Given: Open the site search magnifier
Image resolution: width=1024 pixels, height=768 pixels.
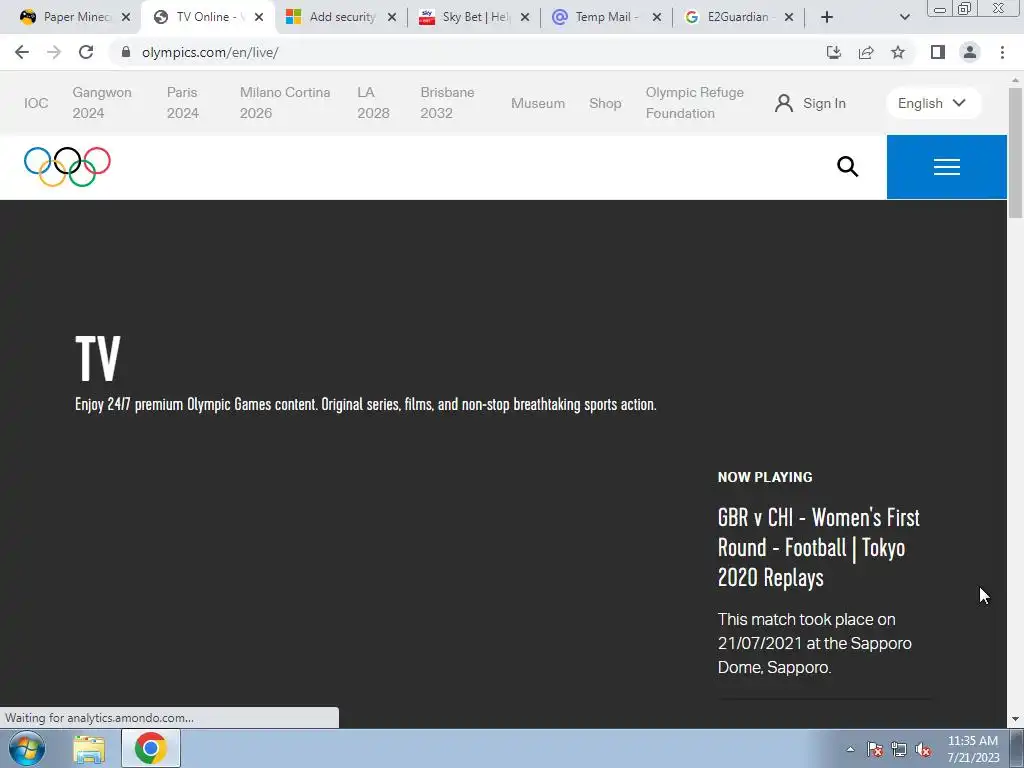Looking at the screenshot, I should 848,167.
